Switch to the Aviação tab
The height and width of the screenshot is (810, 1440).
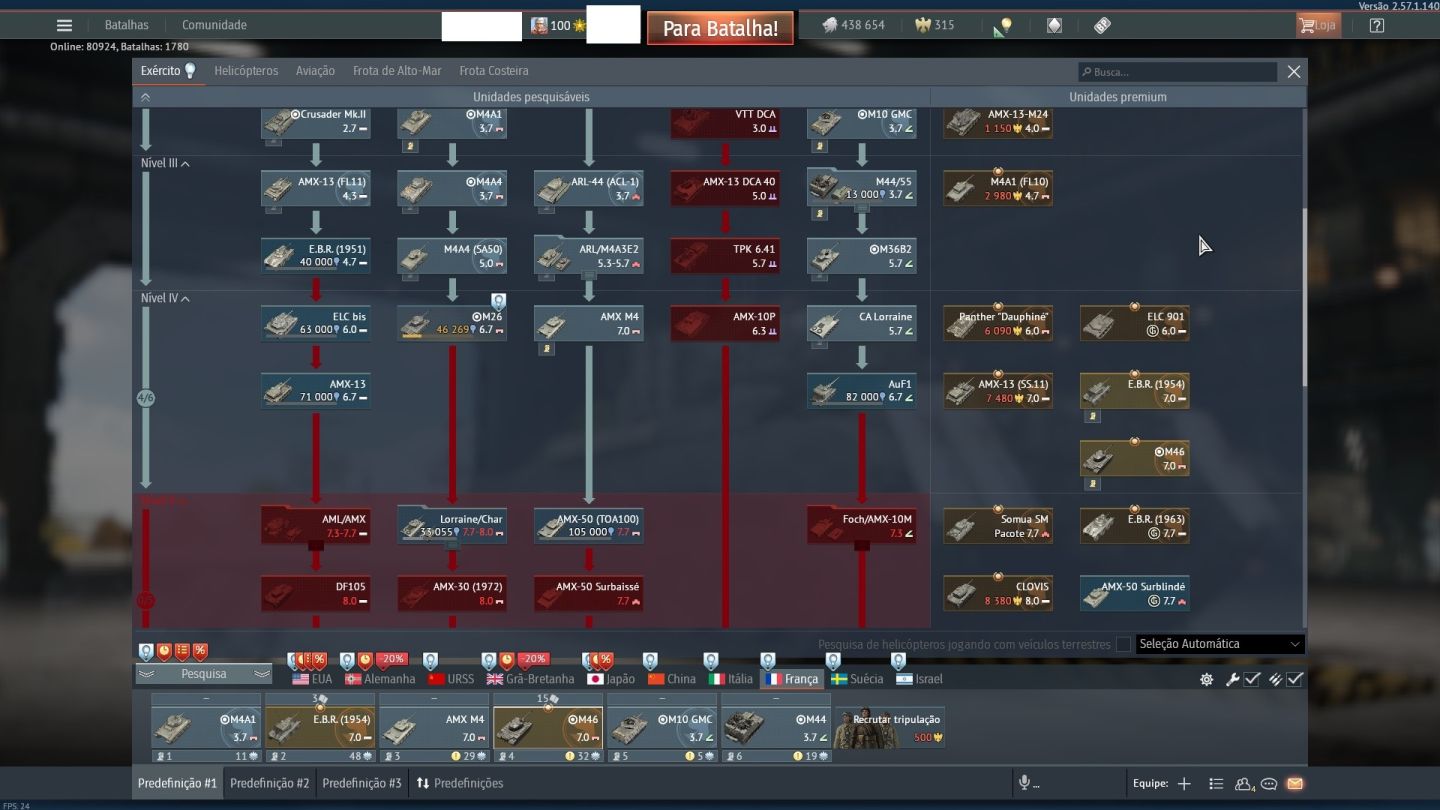[x=315, y=71]
